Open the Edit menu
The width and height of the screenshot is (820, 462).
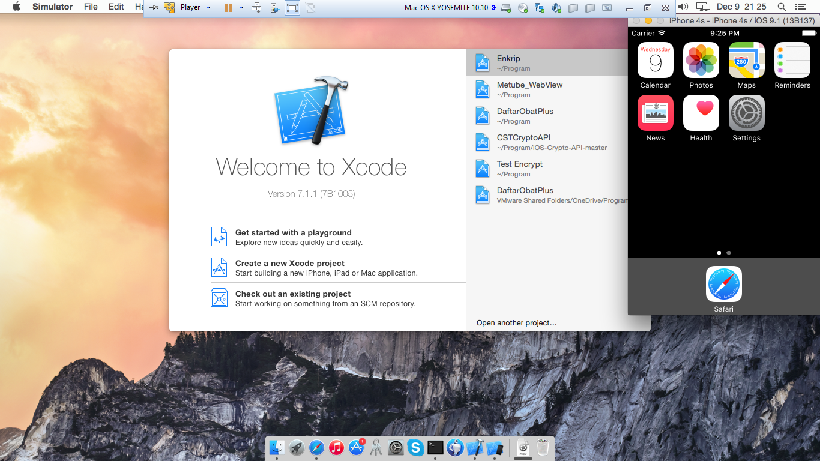point(116,7)
